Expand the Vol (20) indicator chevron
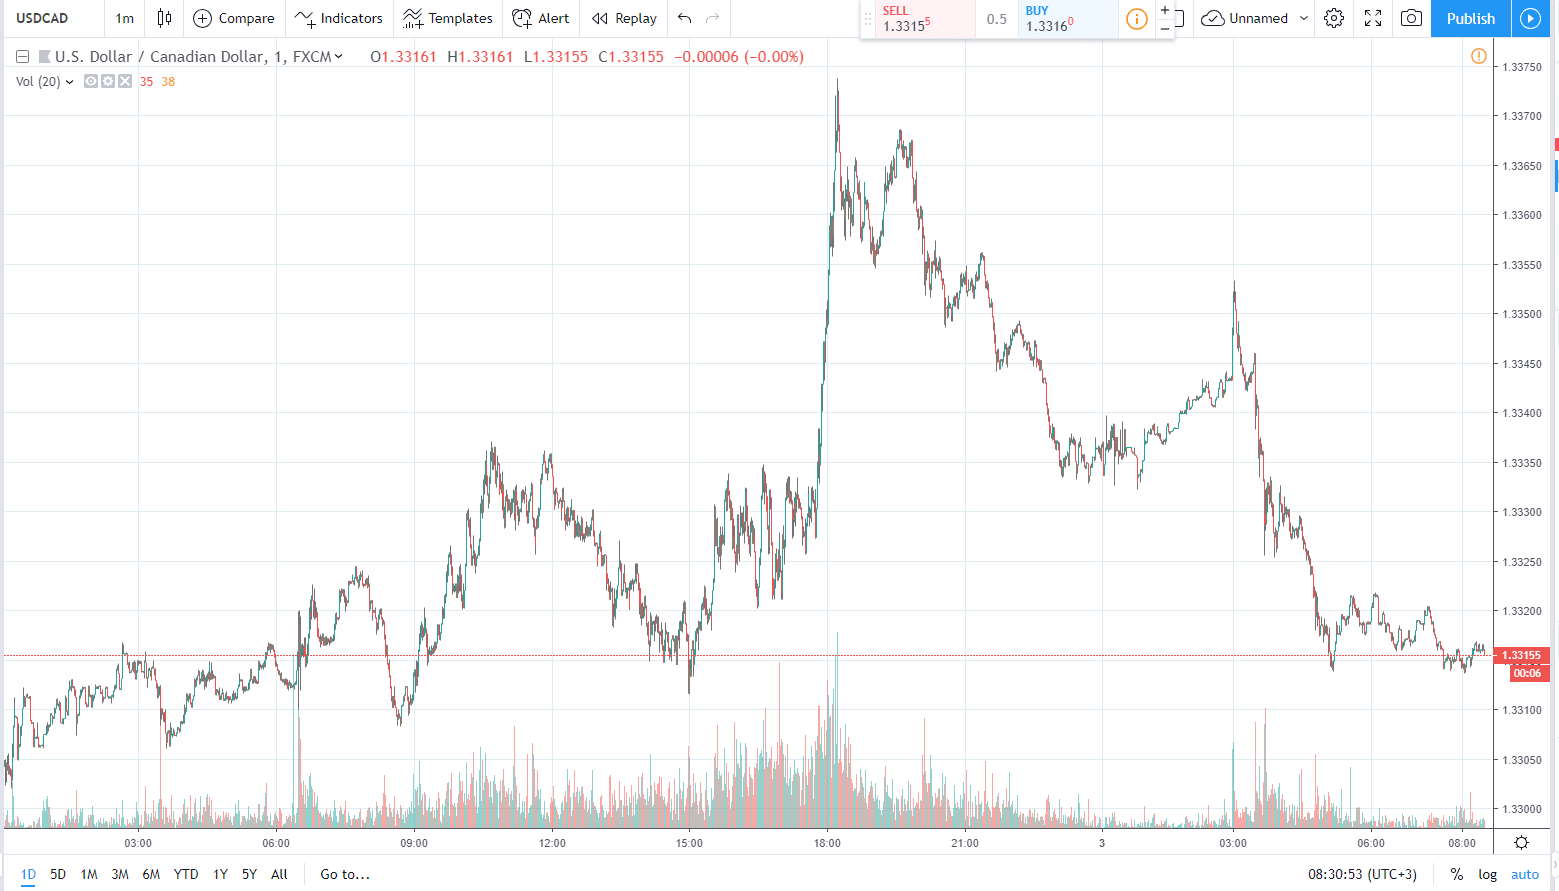1559x891 pixels. [x=69, y=82]
